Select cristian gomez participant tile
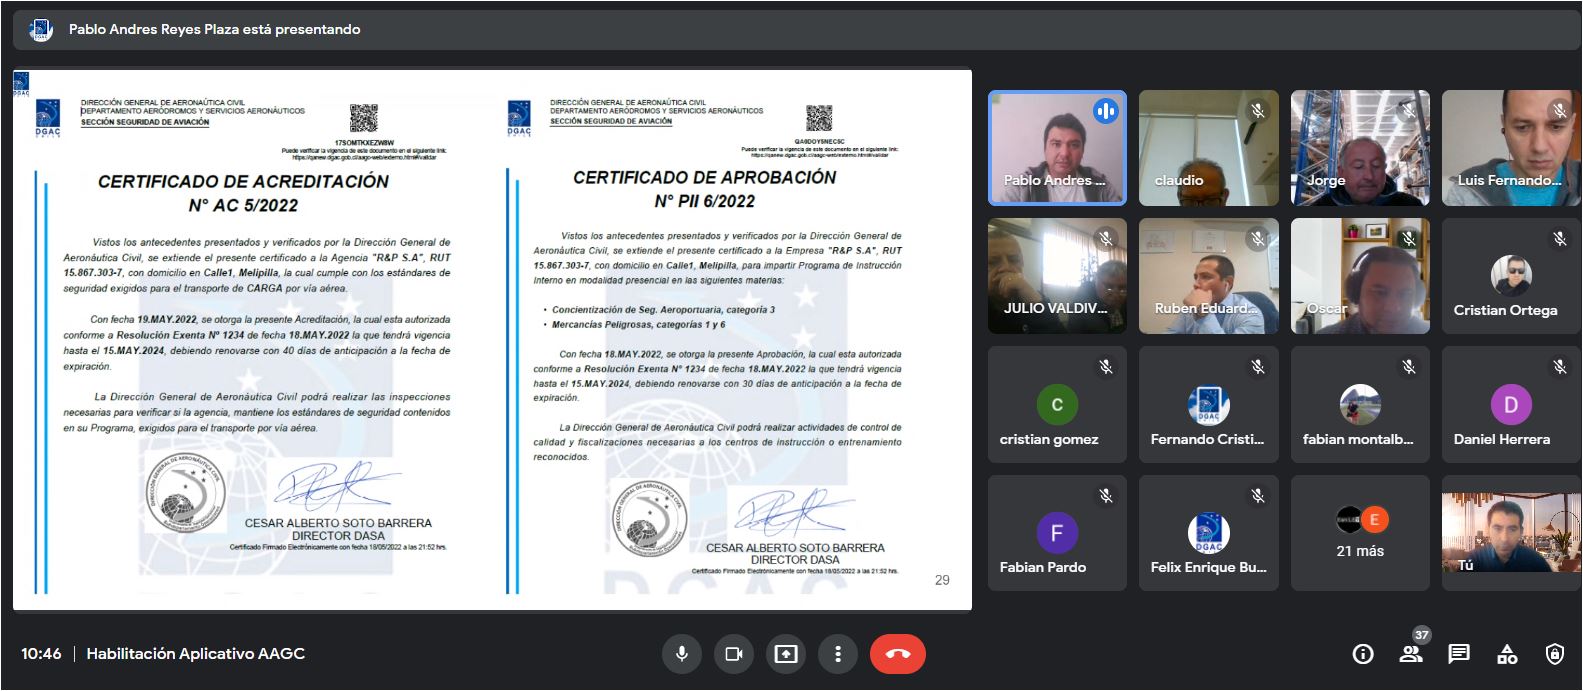 pyautogui.click(x=1057, y=404)
